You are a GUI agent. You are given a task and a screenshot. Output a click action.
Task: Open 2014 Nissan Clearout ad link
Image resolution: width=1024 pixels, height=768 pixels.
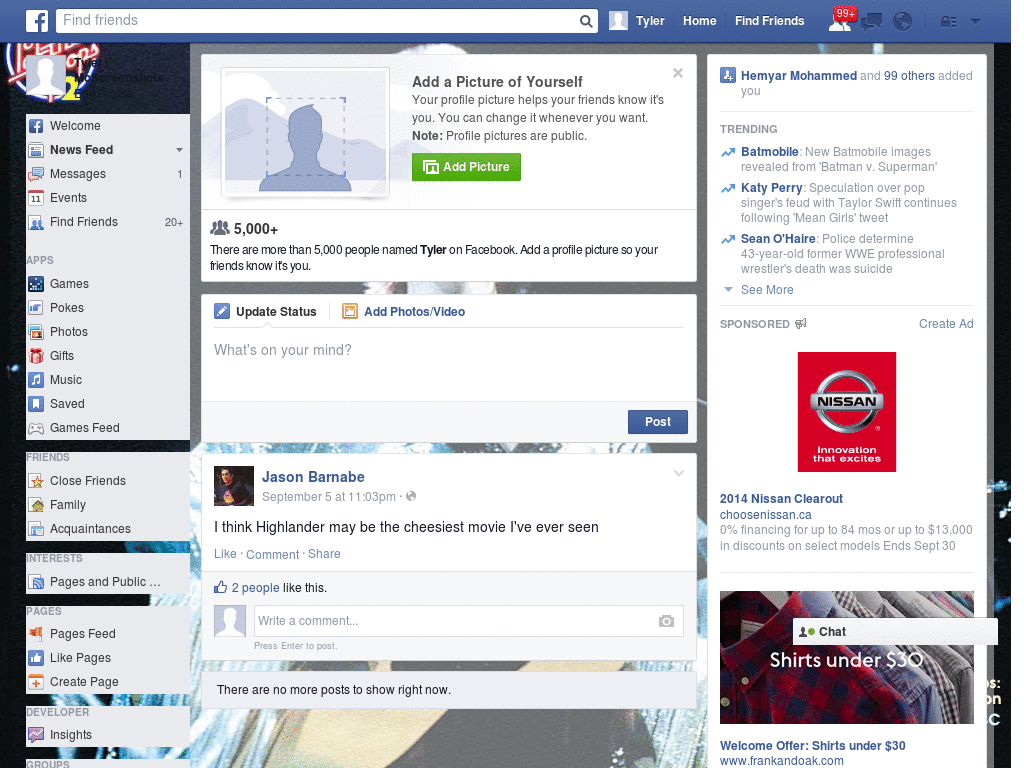tap(781, 499)
